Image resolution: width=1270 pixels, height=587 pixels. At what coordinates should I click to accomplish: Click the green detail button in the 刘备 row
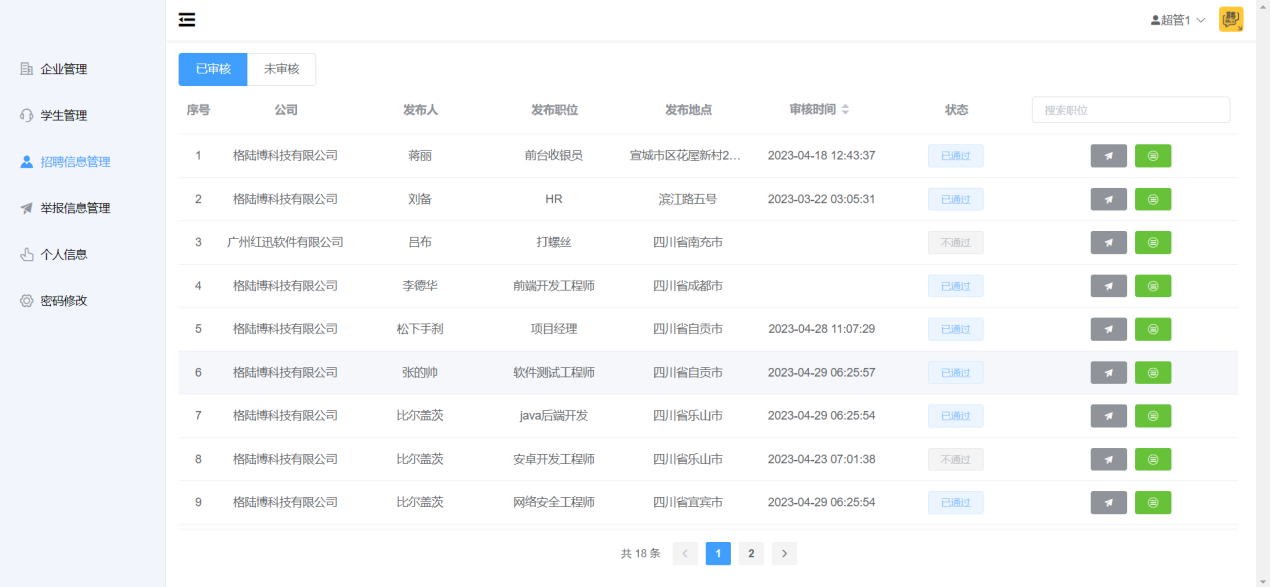[x=1153, y=199]
